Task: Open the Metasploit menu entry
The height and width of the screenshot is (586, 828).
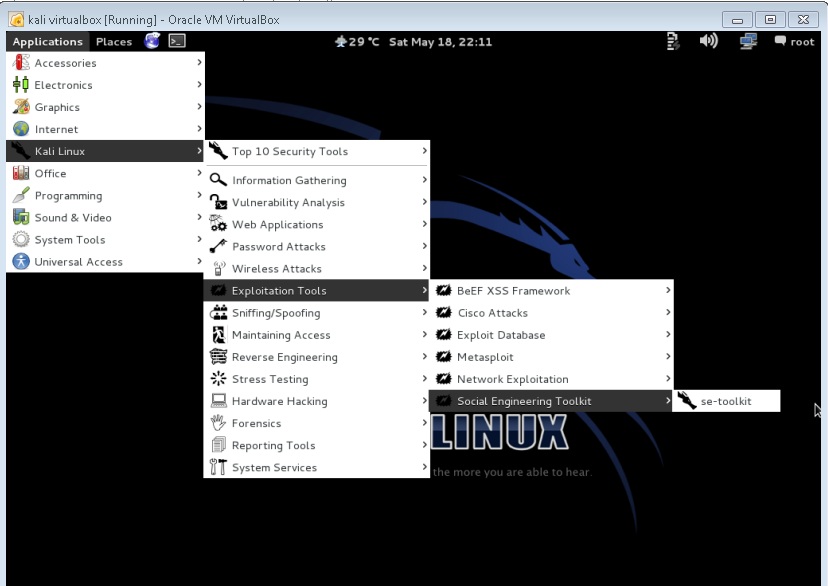Action: pyautogui.click(x=551, y=357)
